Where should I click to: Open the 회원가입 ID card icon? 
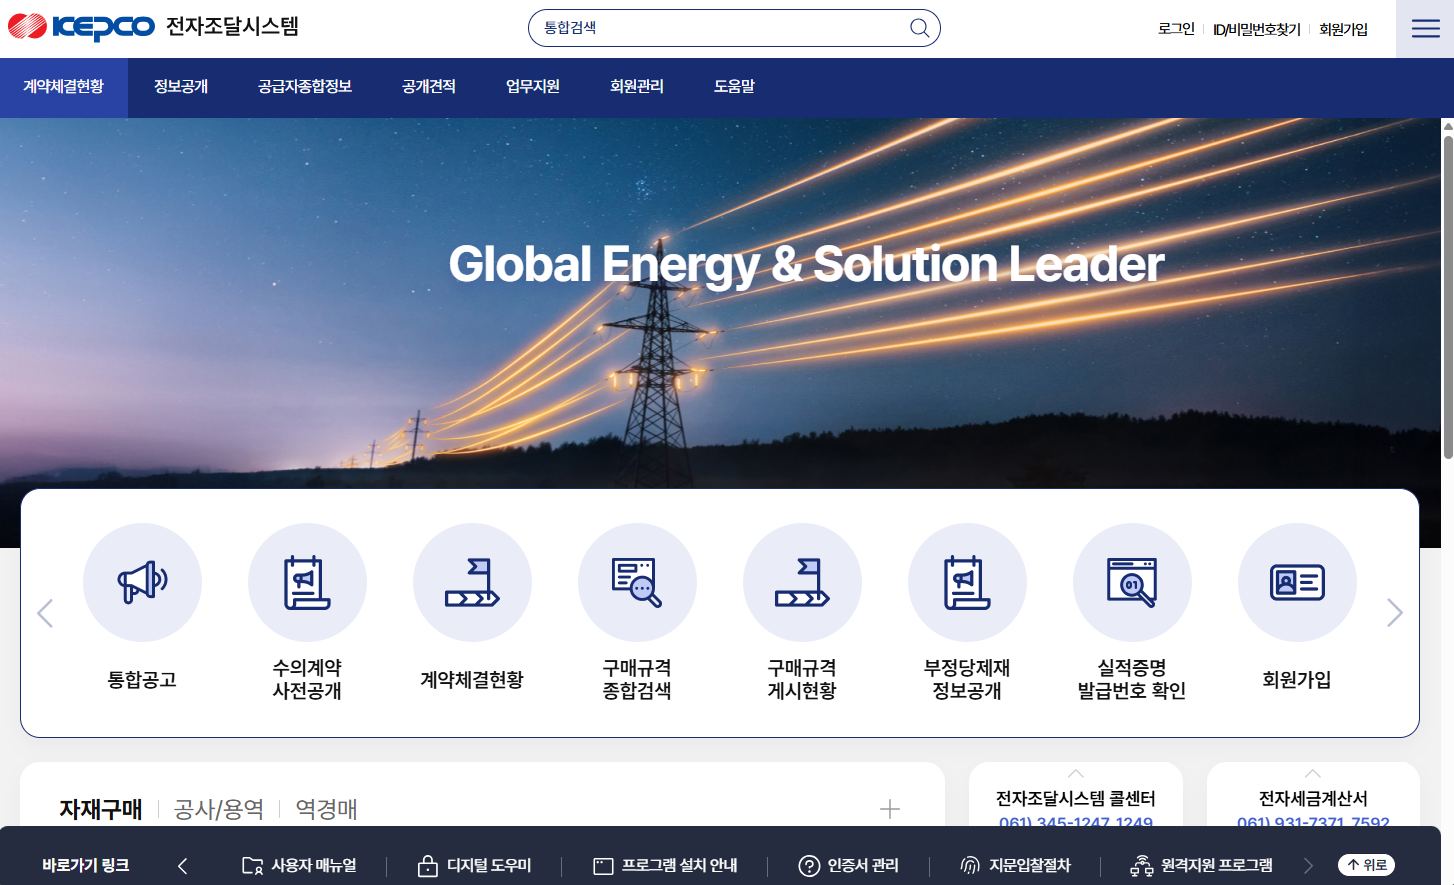pyautogui.click(x=1297, y=582)
